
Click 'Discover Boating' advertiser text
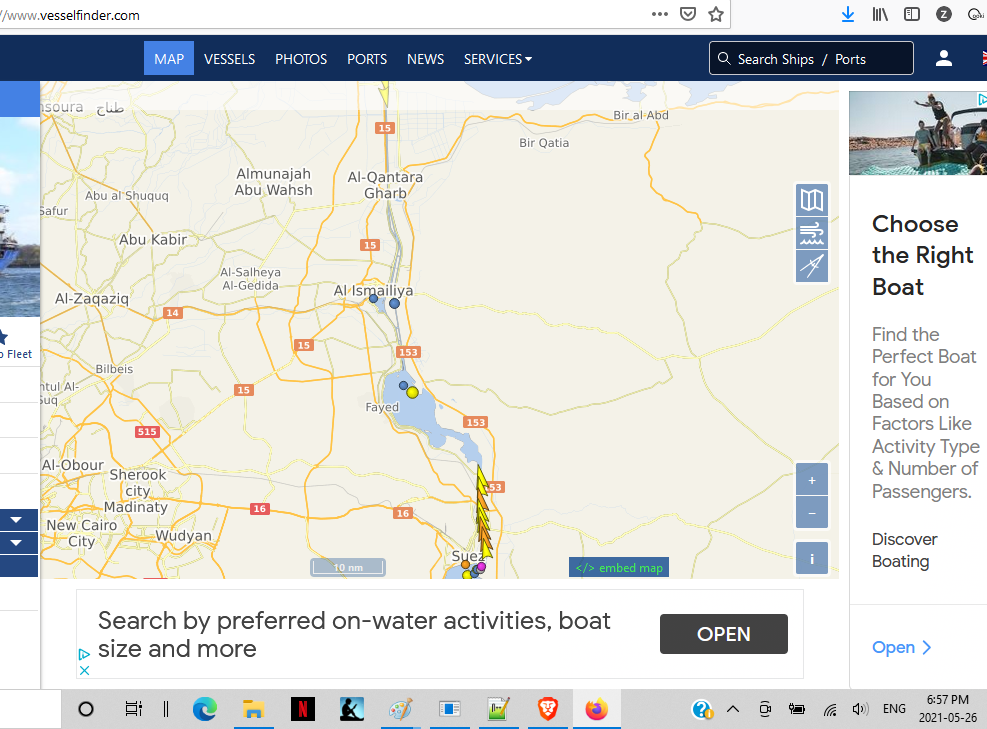pos(905,550)
